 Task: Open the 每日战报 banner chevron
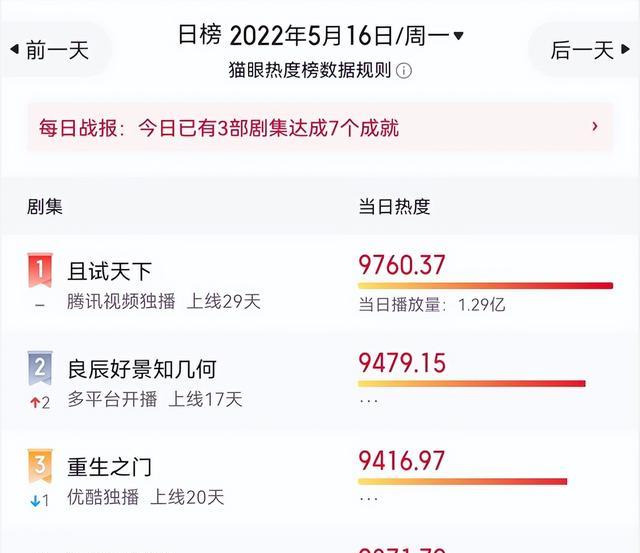(x=595, y=127)
